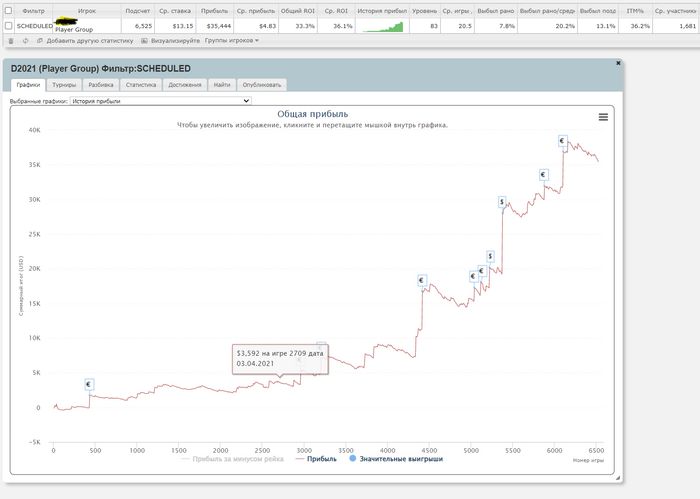Switch to the Достижения tab
Image resolution: width=700 pixels, height=499 pixels.
(x=185, y=85)
